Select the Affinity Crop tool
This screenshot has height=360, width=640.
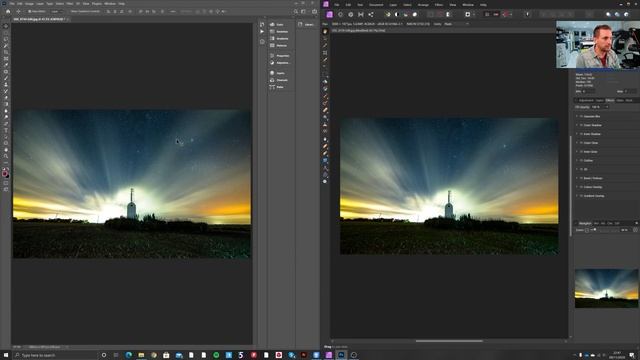click(325, 53)
